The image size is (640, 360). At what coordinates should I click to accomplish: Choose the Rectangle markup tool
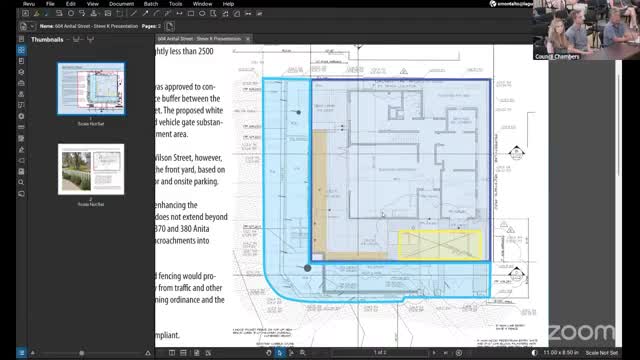(191, 13)
